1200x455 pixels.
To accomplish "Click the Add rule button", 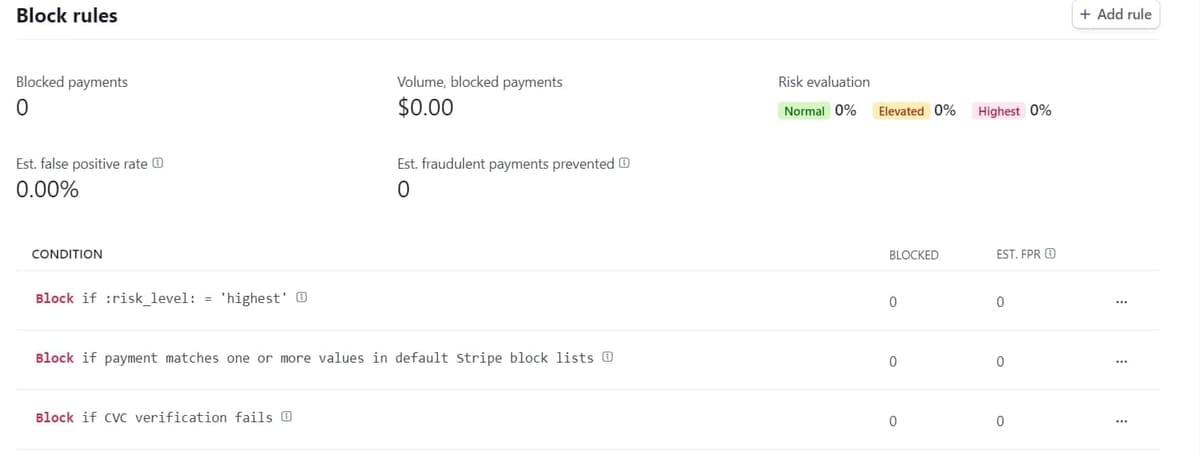I will tap(1116, 15).
